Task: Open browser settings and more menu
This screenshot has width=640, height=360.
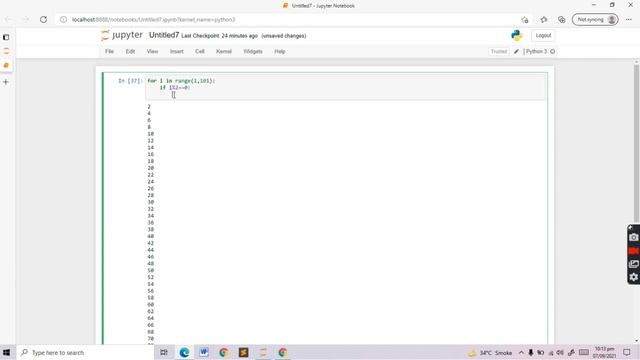Action: [629, 20]
